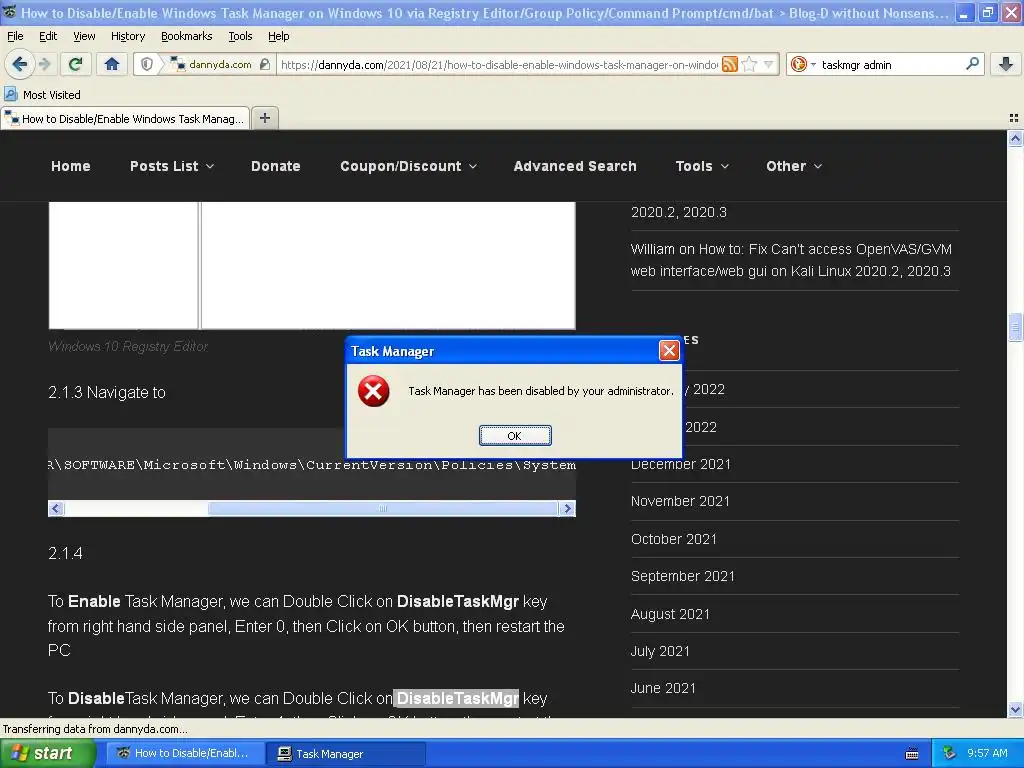Click the magnifier search icon in the search box
This screenshot has height=768, width=1024.
[972, 64]
